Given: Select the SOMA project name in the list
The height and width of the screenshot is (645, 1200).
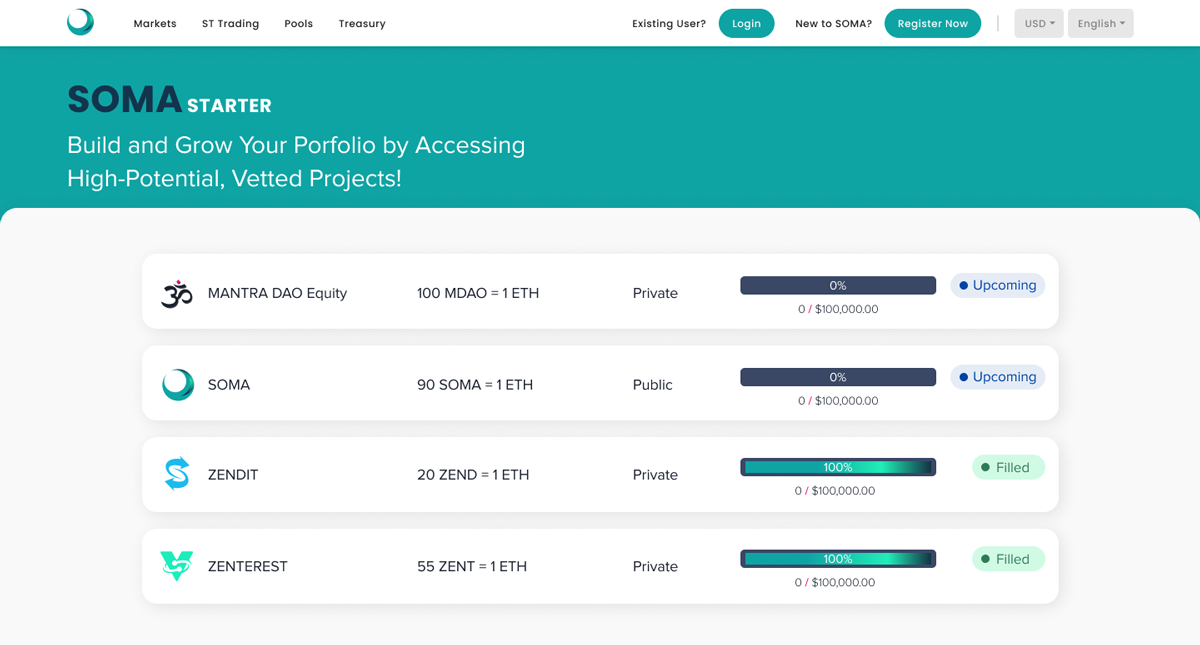Looking at the screenshot, I should pyautogui.click(x=229, y=385).
